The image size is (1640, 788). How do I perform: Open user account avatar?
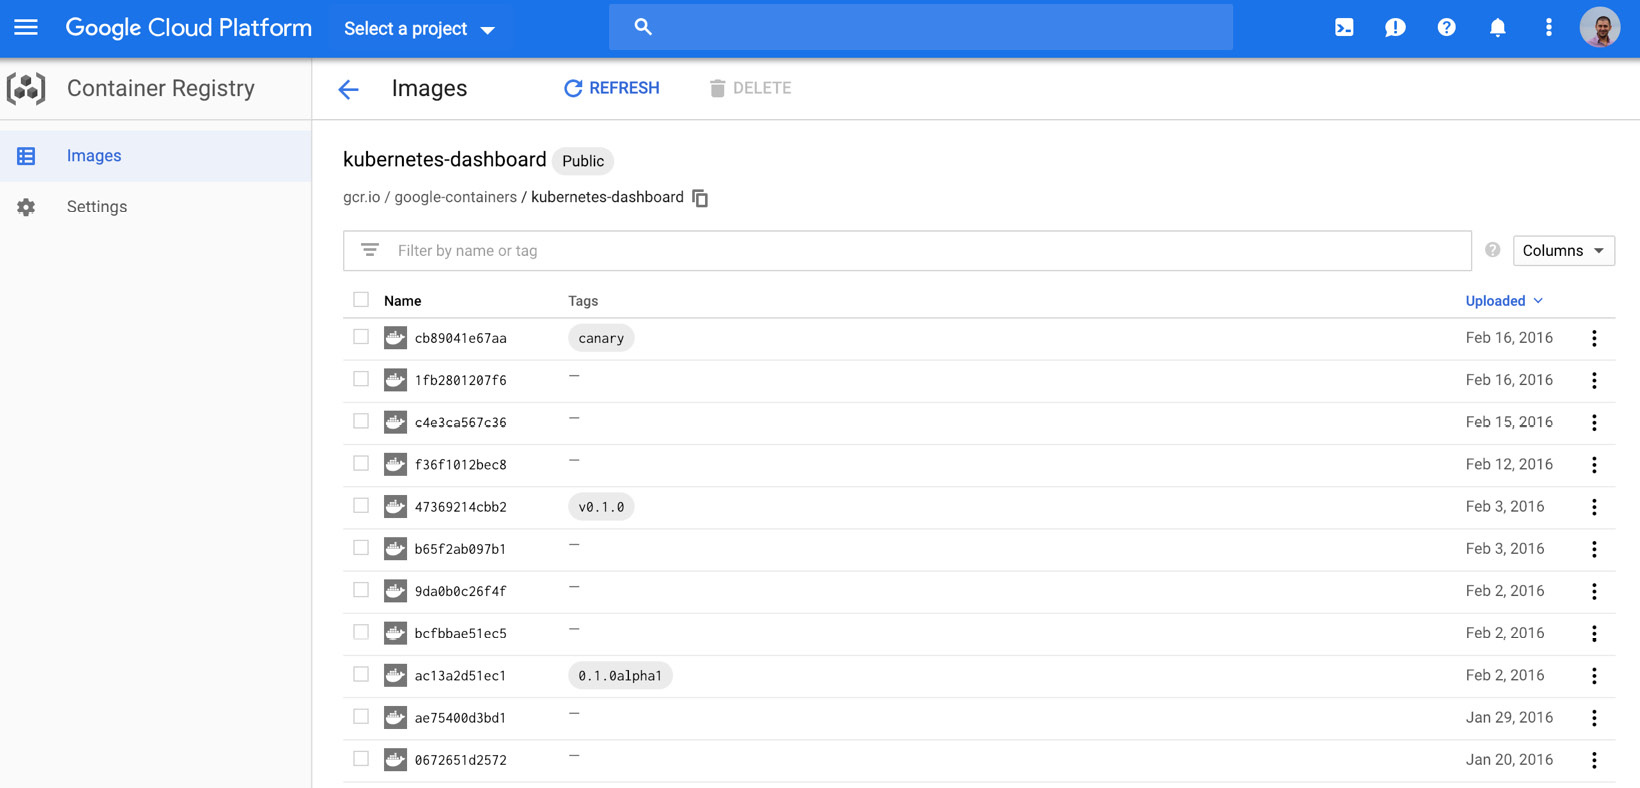pos(1600,28)
